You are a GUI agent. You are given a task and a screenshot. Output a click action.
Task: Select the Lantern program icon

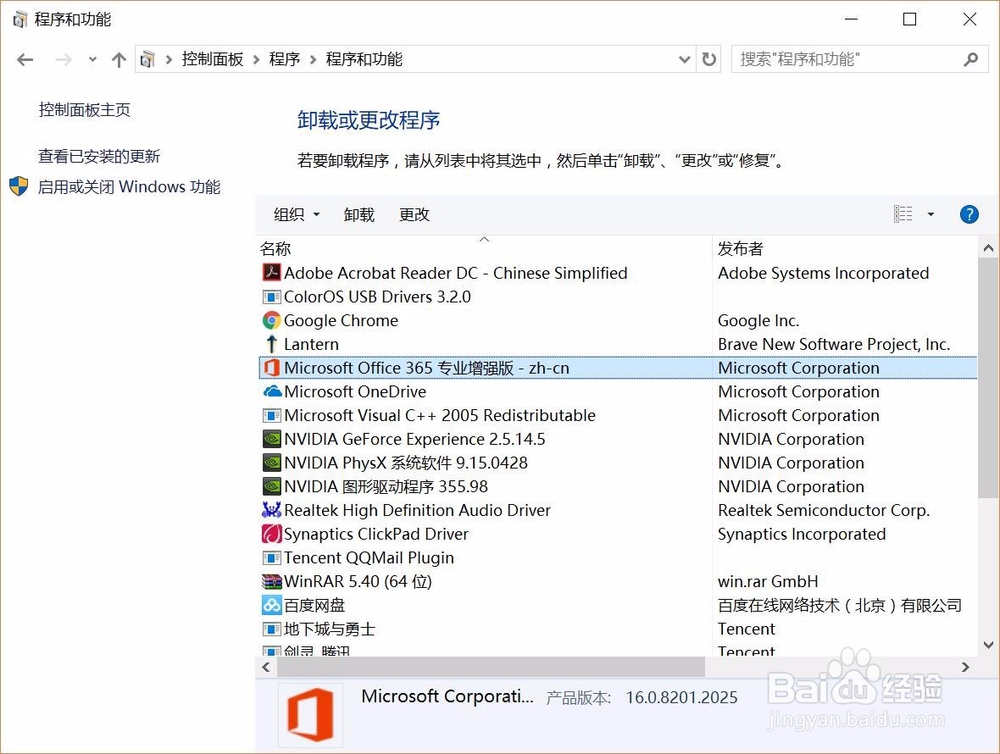pos(271,344)
